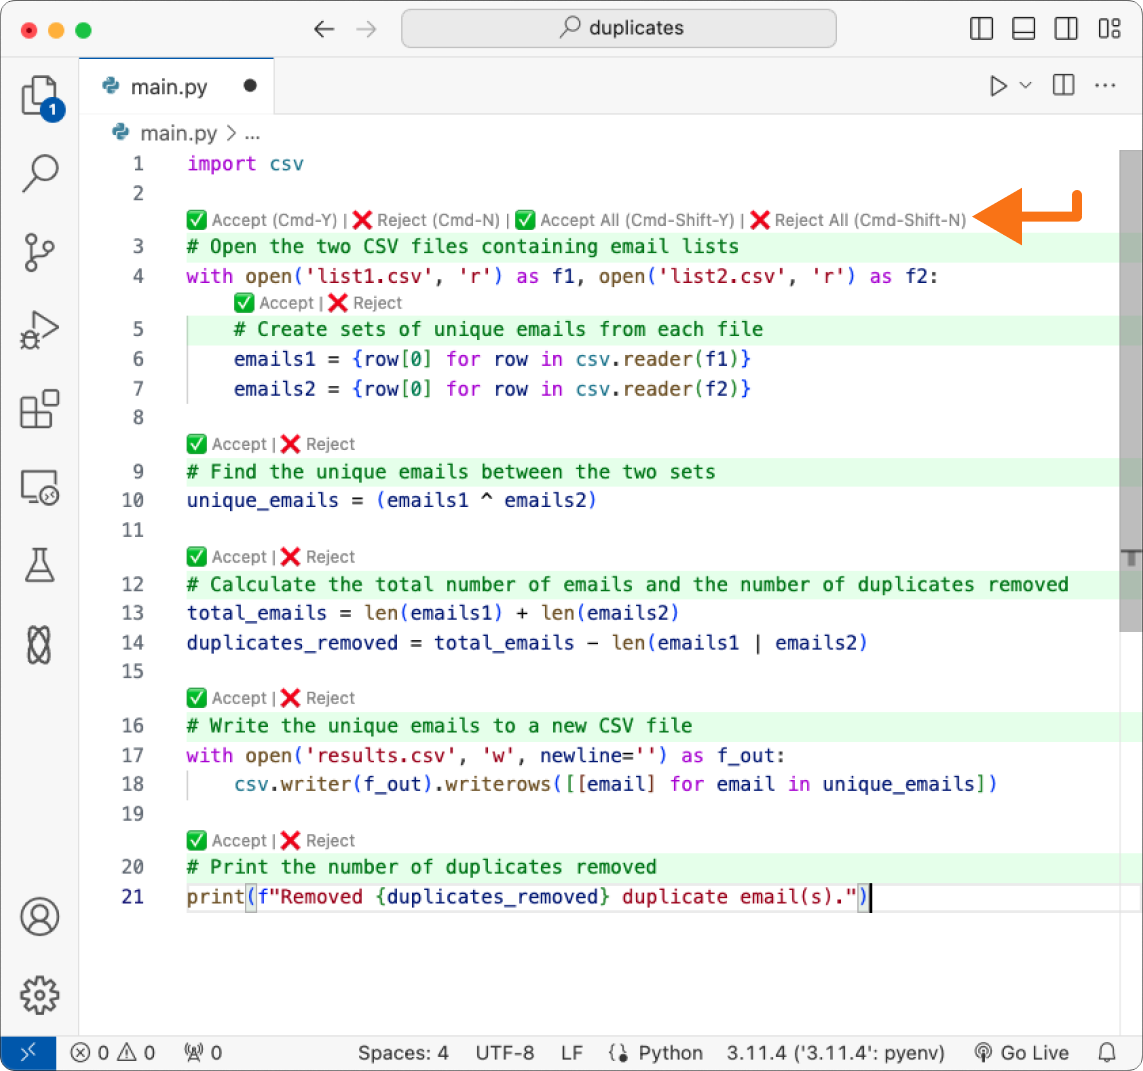Select the main.py editor tab
Screen dimensions: 1143x1071
(x=168, y=87)
